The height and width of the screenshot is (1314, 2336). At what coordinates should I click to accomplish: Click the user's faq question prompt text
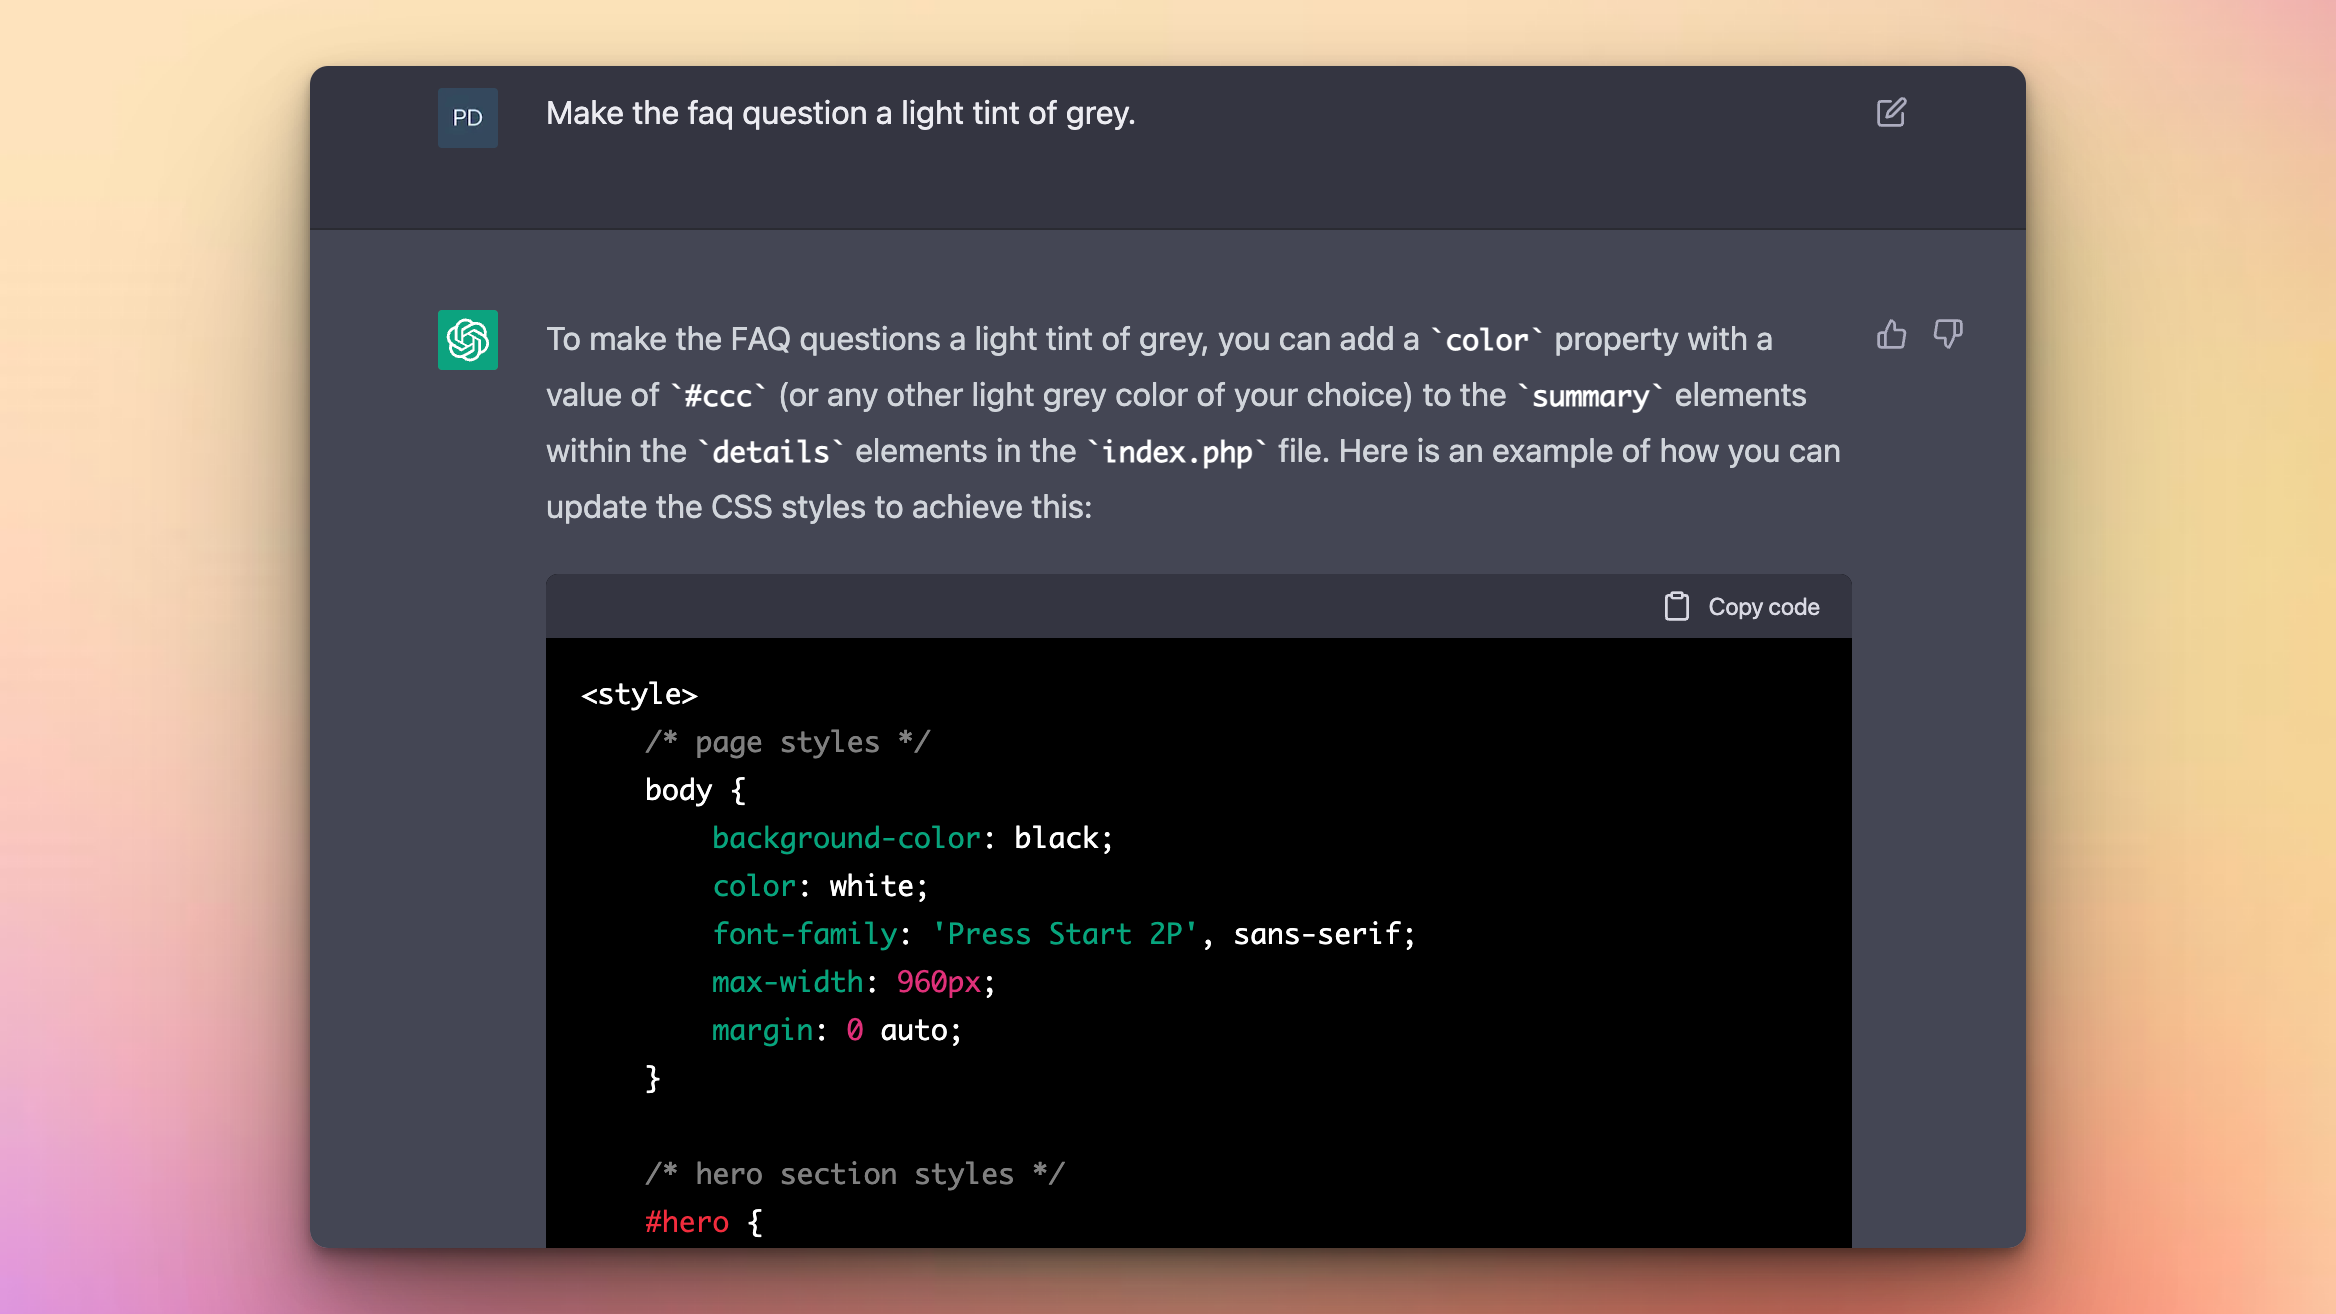click(840, 113)
